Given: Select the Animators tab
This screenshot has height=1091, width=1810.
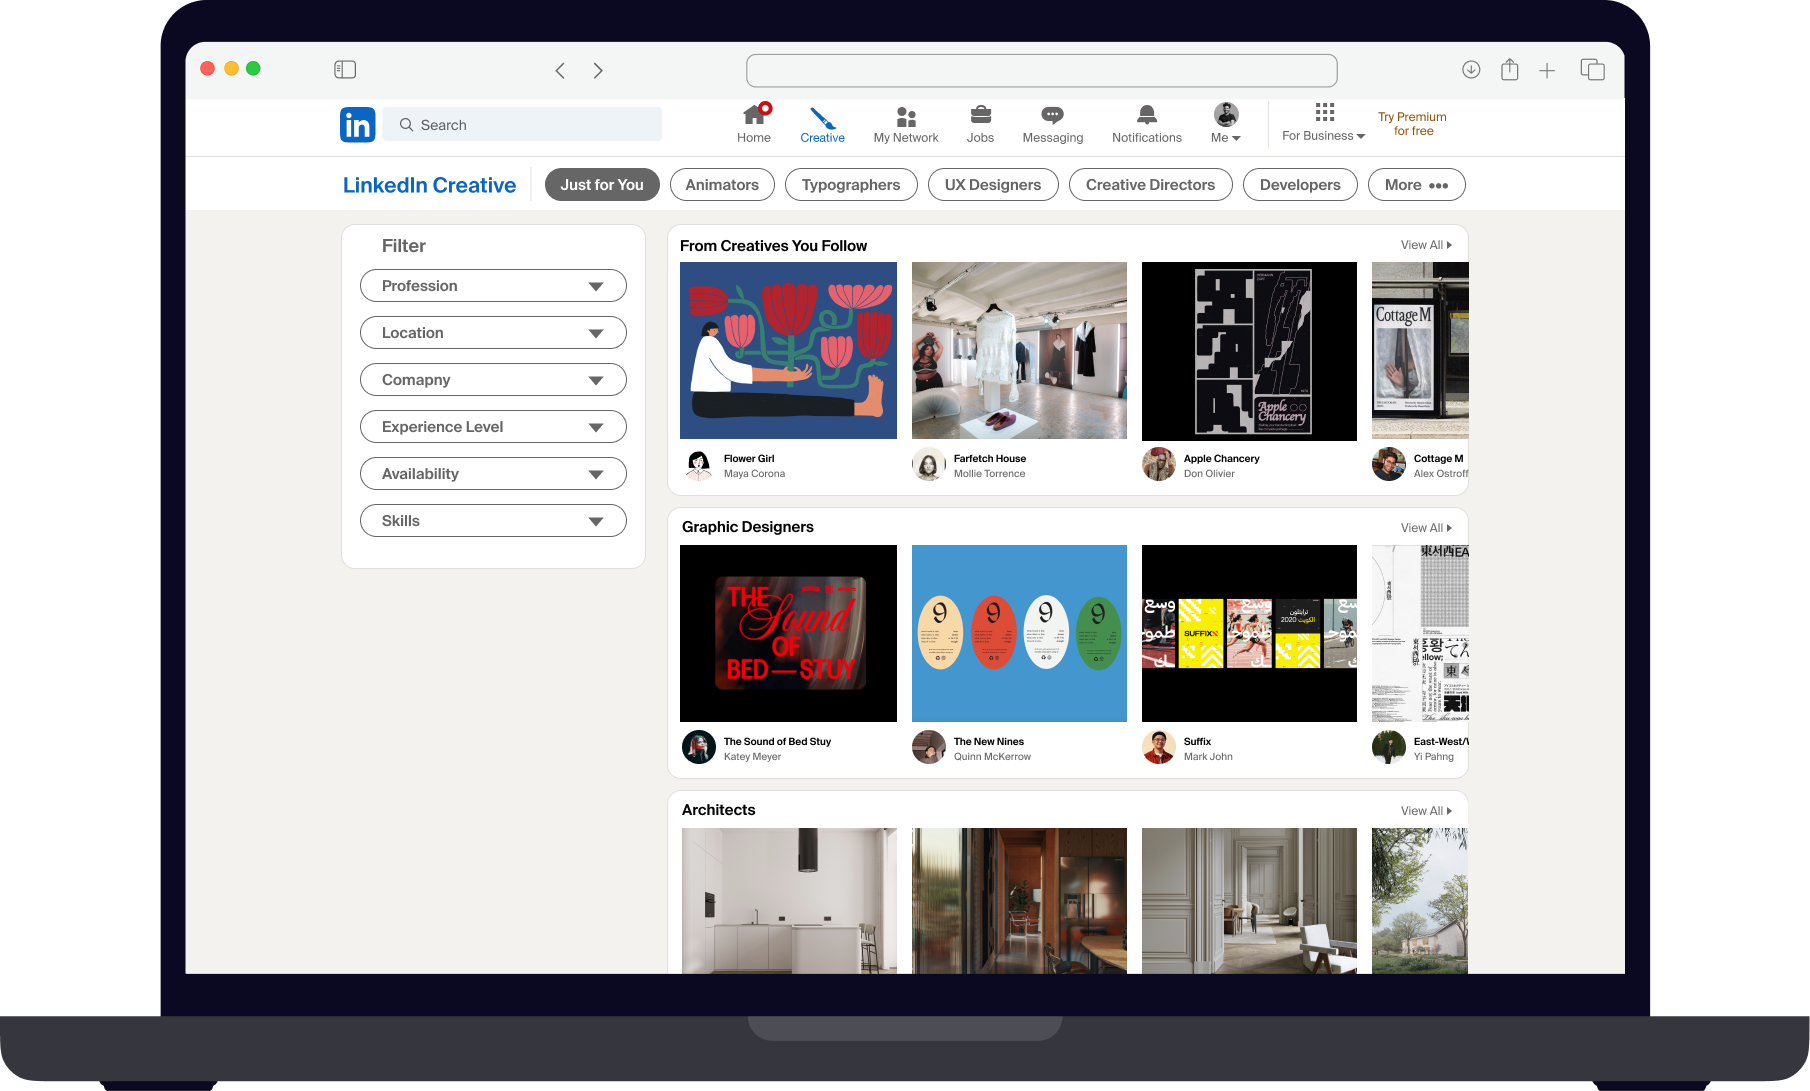Looking at the screenshot, I should [x=722, y=185].
